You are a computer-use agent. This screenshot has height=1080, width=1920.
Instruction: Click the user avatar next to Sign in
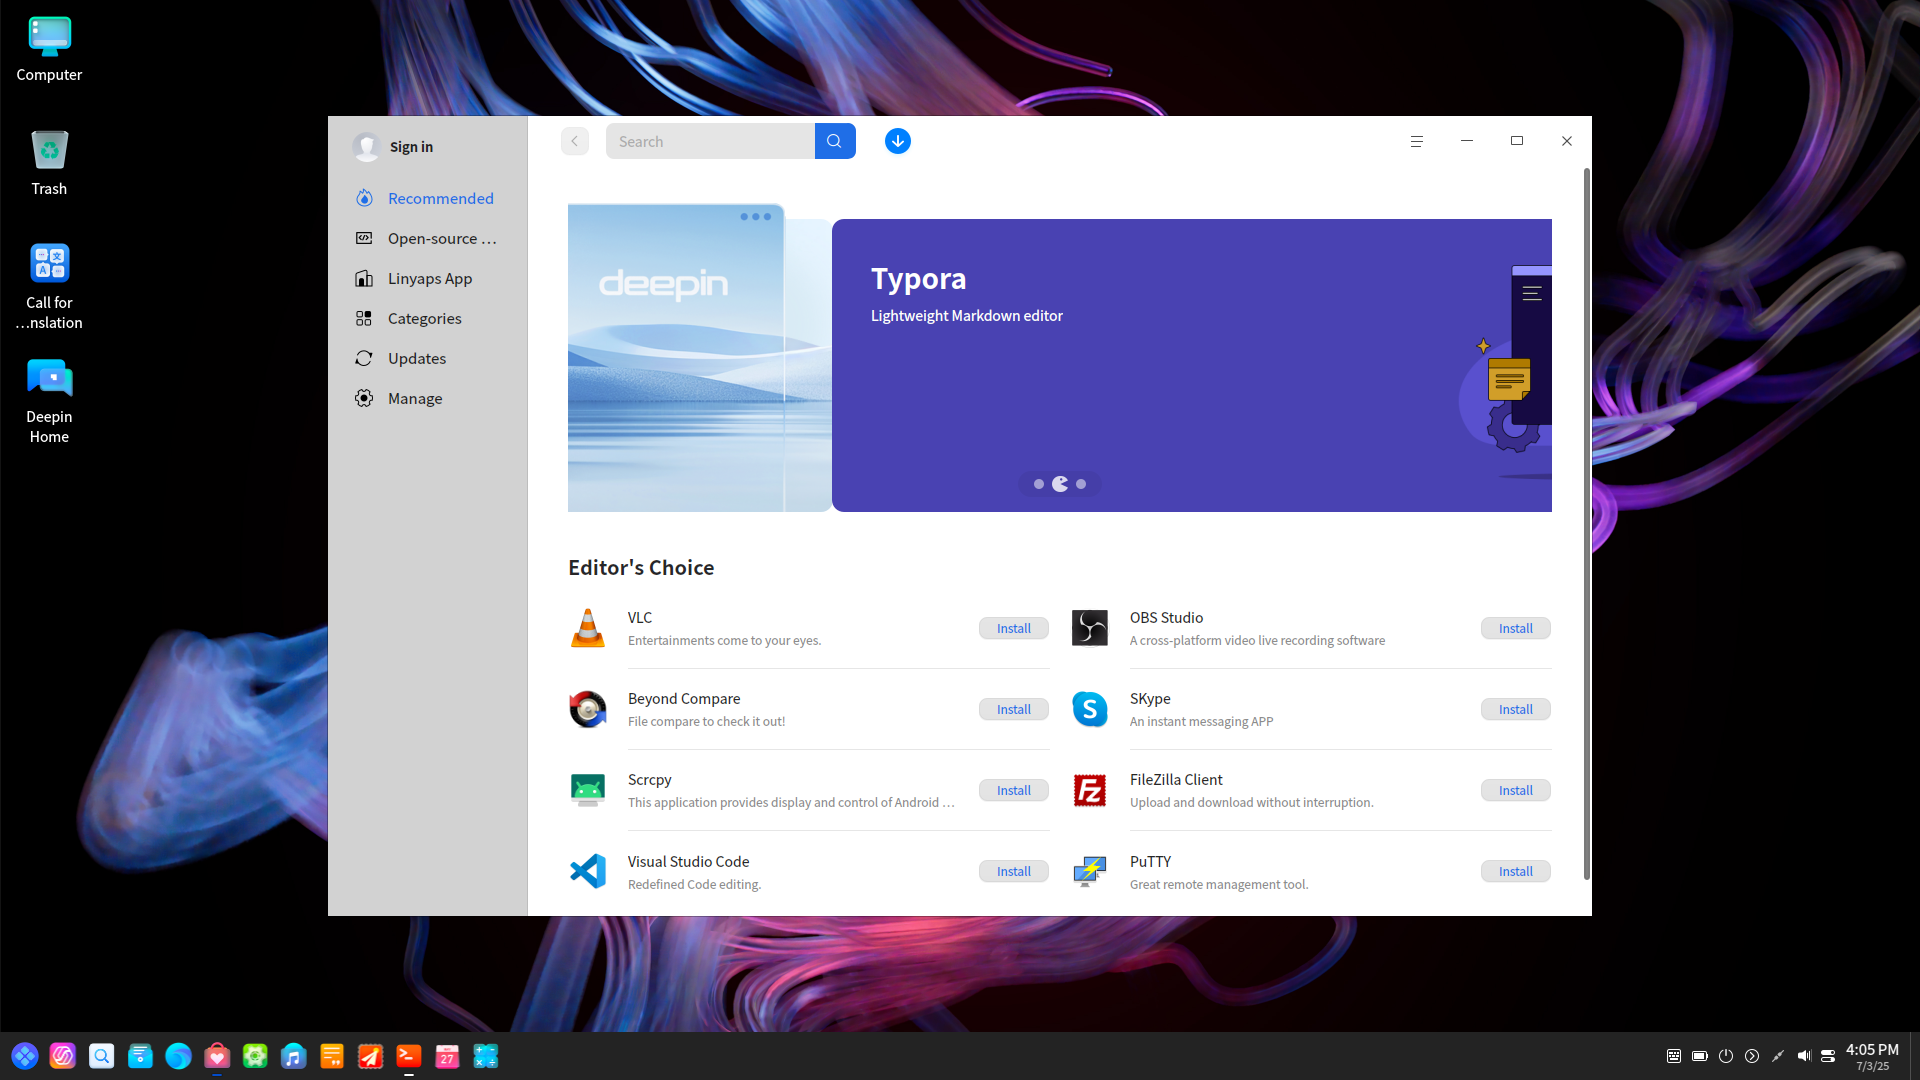367,147
